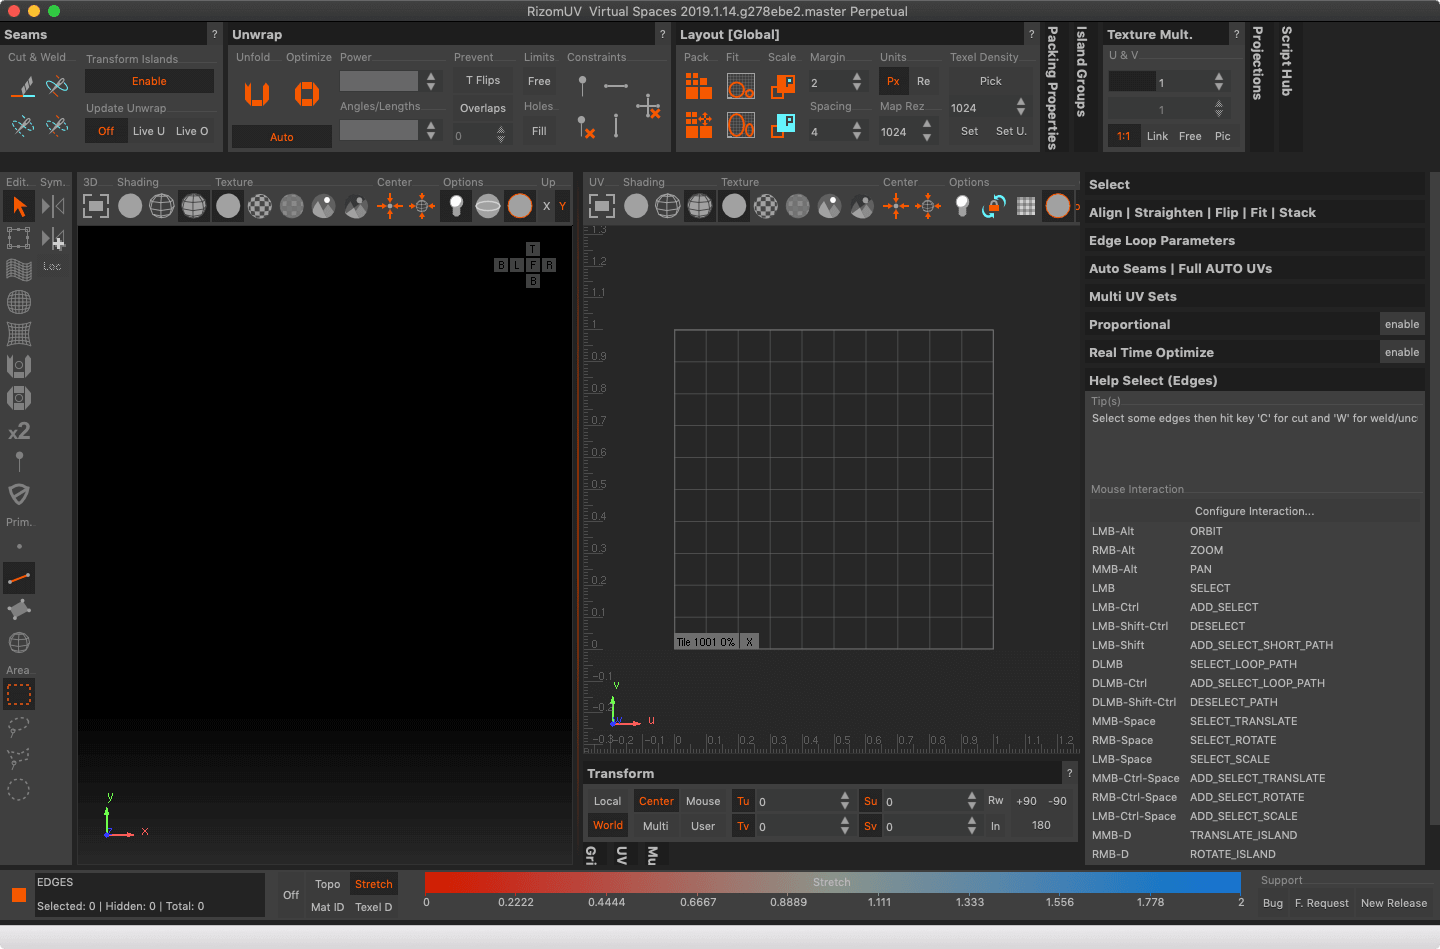1440x949 pixels.
Task: Click the Stretch color gradient bar
Action: tap(832, 882)
